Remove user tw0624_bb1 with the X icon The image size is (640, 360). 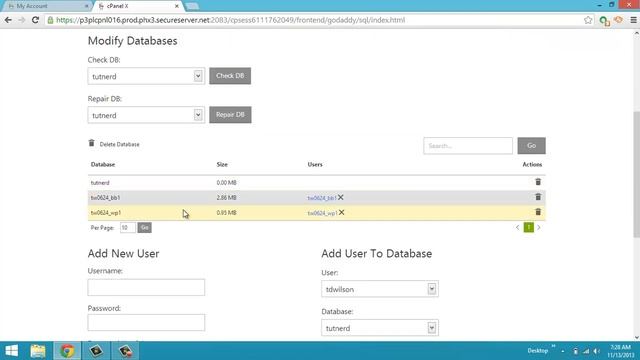340,197
